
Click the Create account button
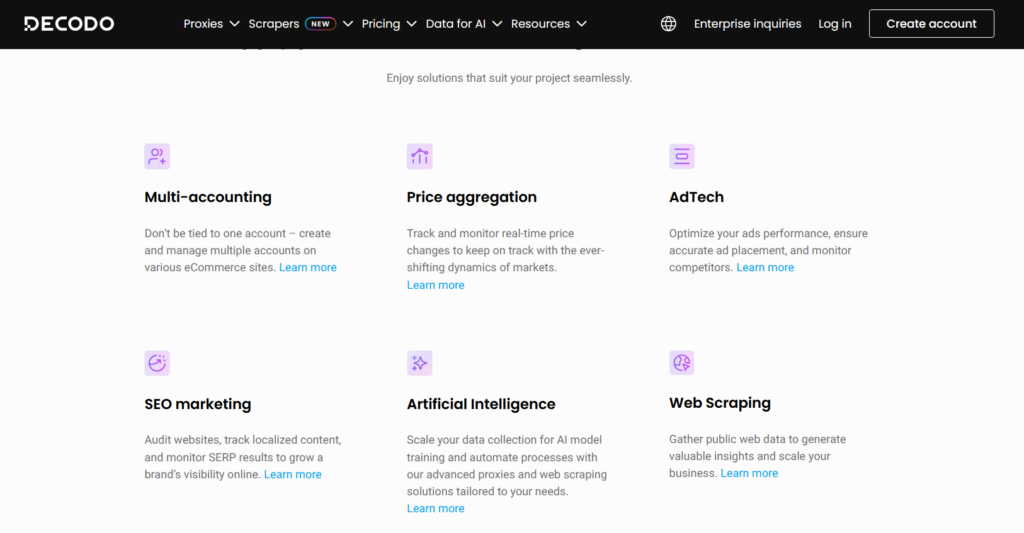coord(931,24)
